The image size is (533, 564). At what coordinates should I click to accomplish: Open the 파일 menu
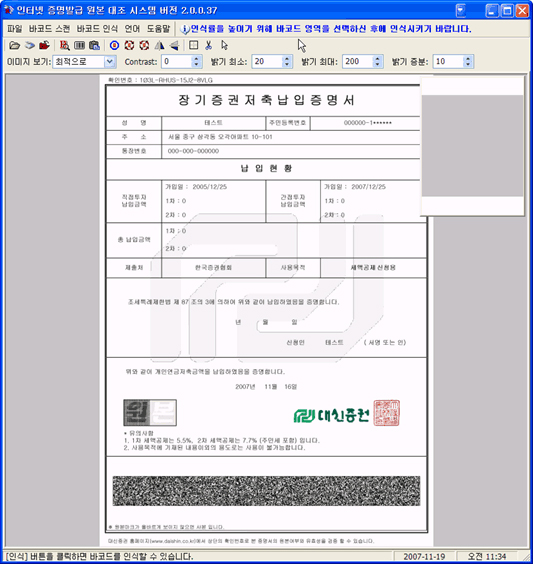point(15,29)
